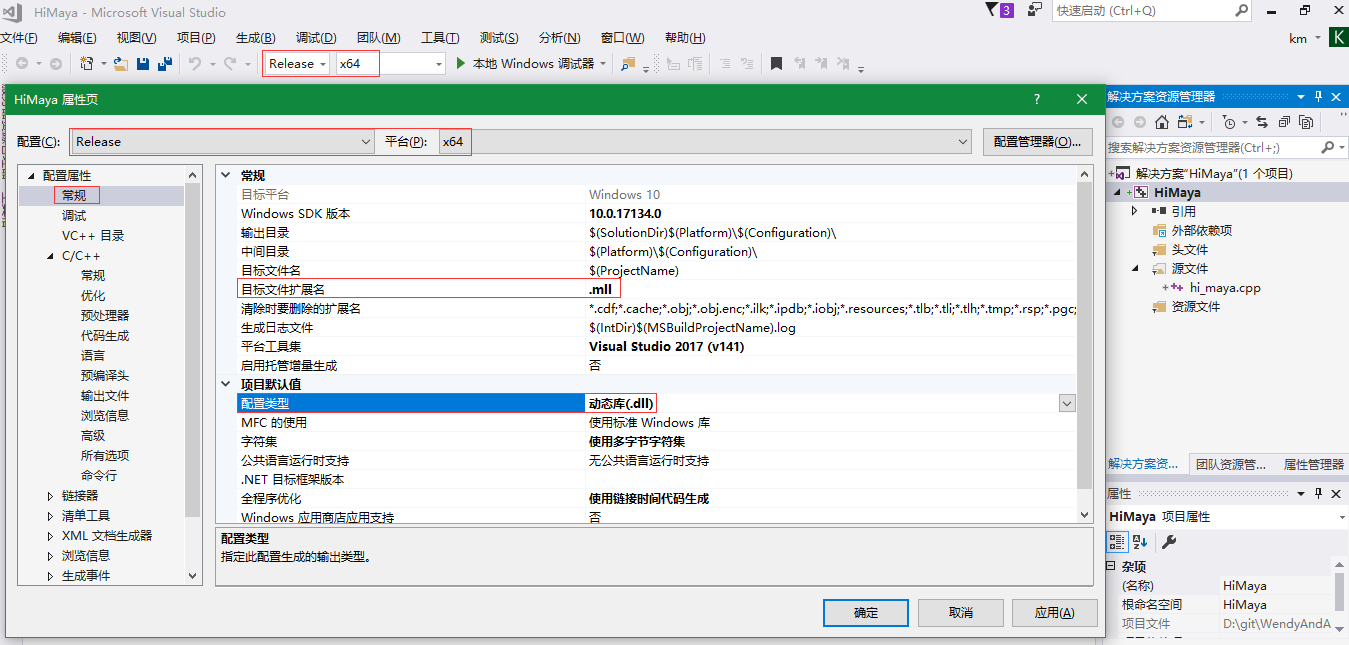Select 头文件 folder in Solution Explorer
This screenshot has width=1349, height=645.
tap(1190, 249)
